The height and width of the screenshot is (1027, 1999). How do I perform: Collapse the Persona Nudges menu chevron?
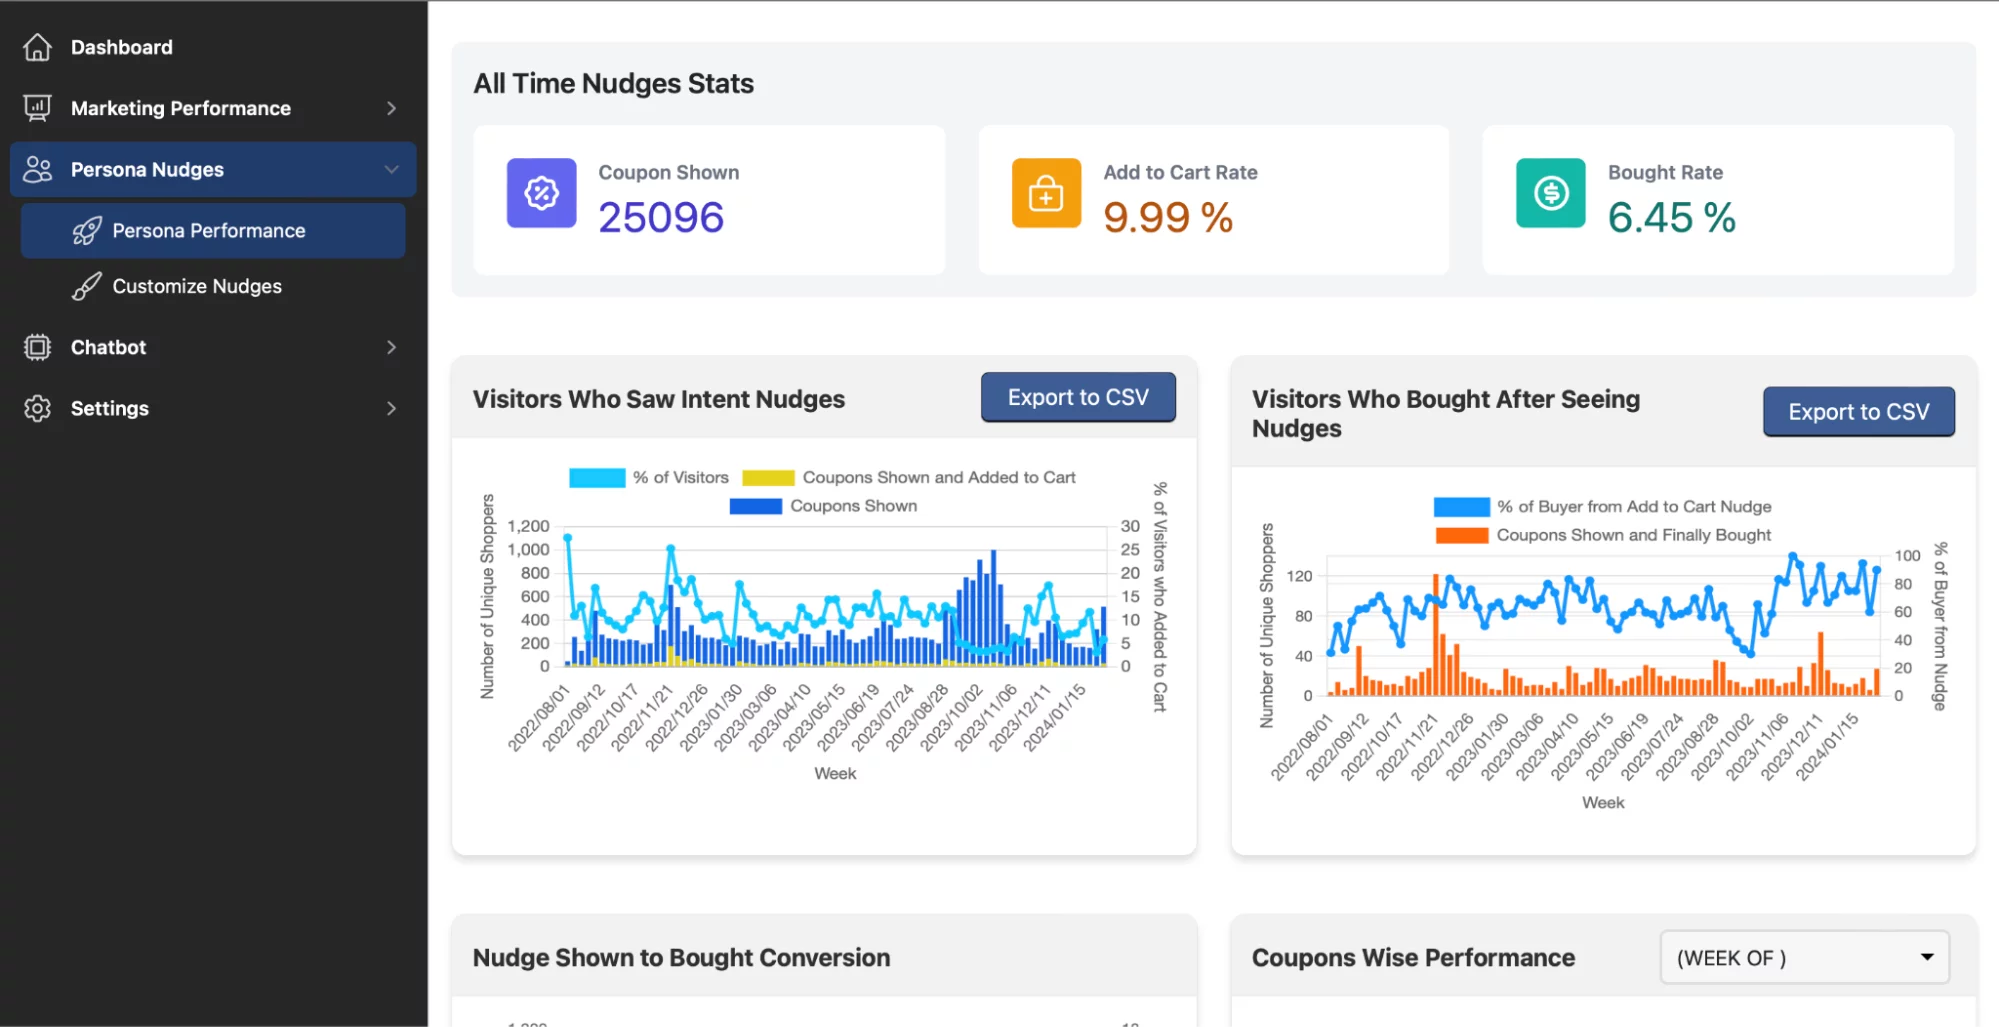coord(391,169)
